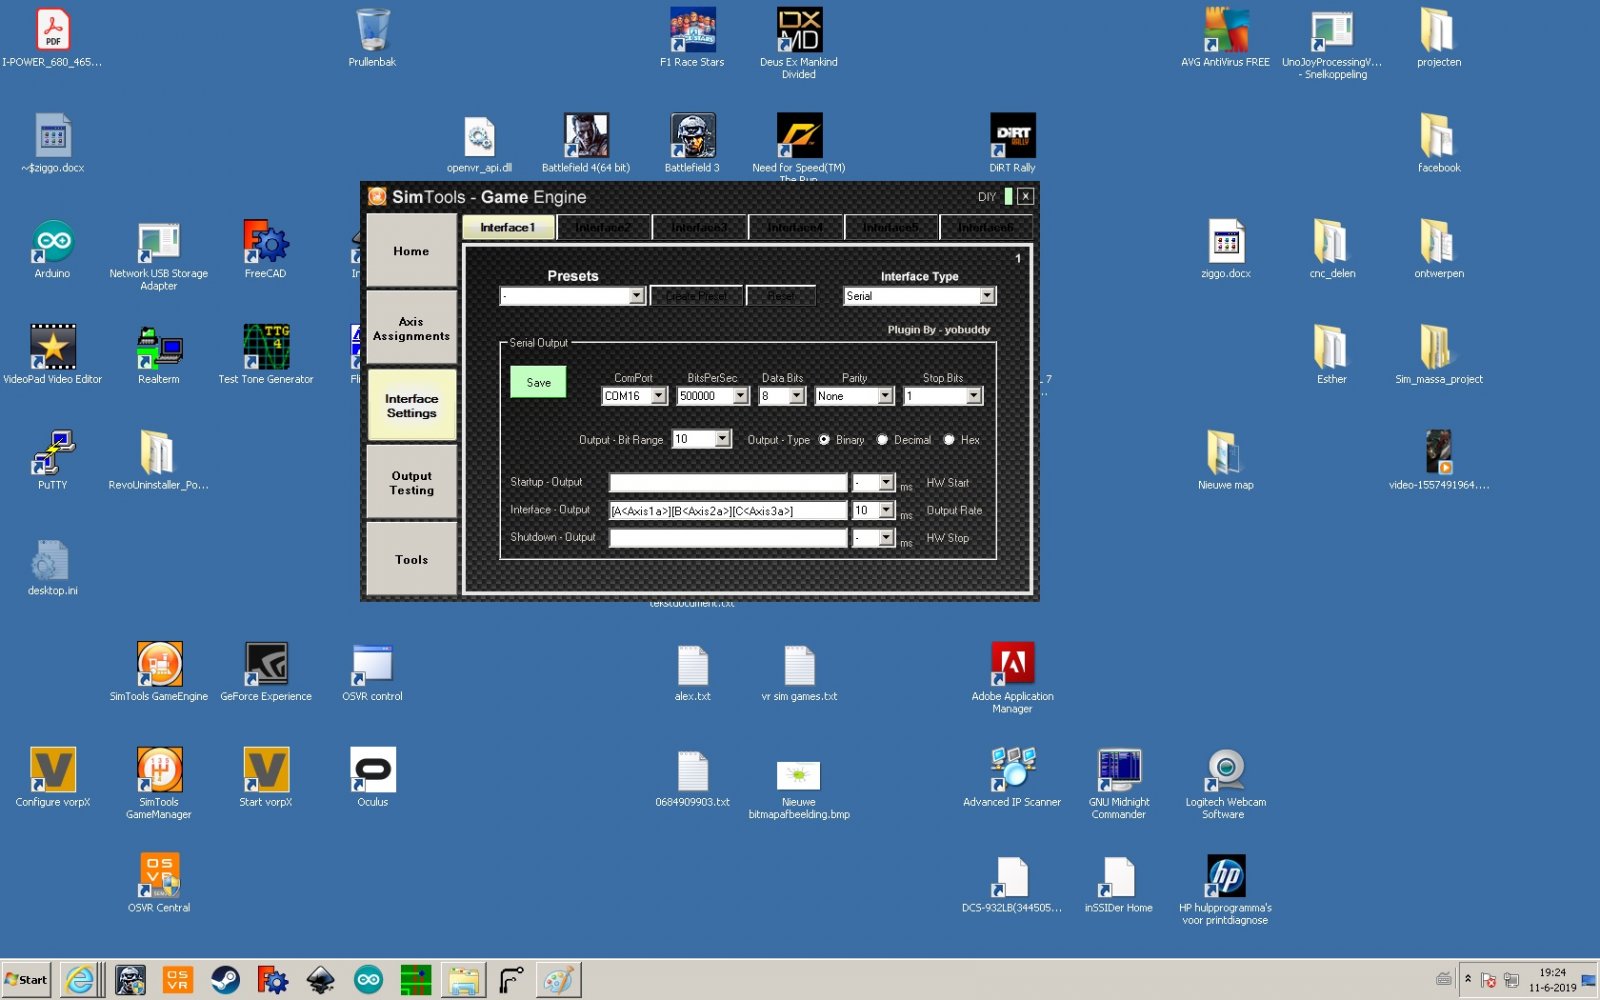Image resolution: width=1600 pixels, height=1000 pixels.
Task: Open the Start vorpX shortcut
Action: 266,777
